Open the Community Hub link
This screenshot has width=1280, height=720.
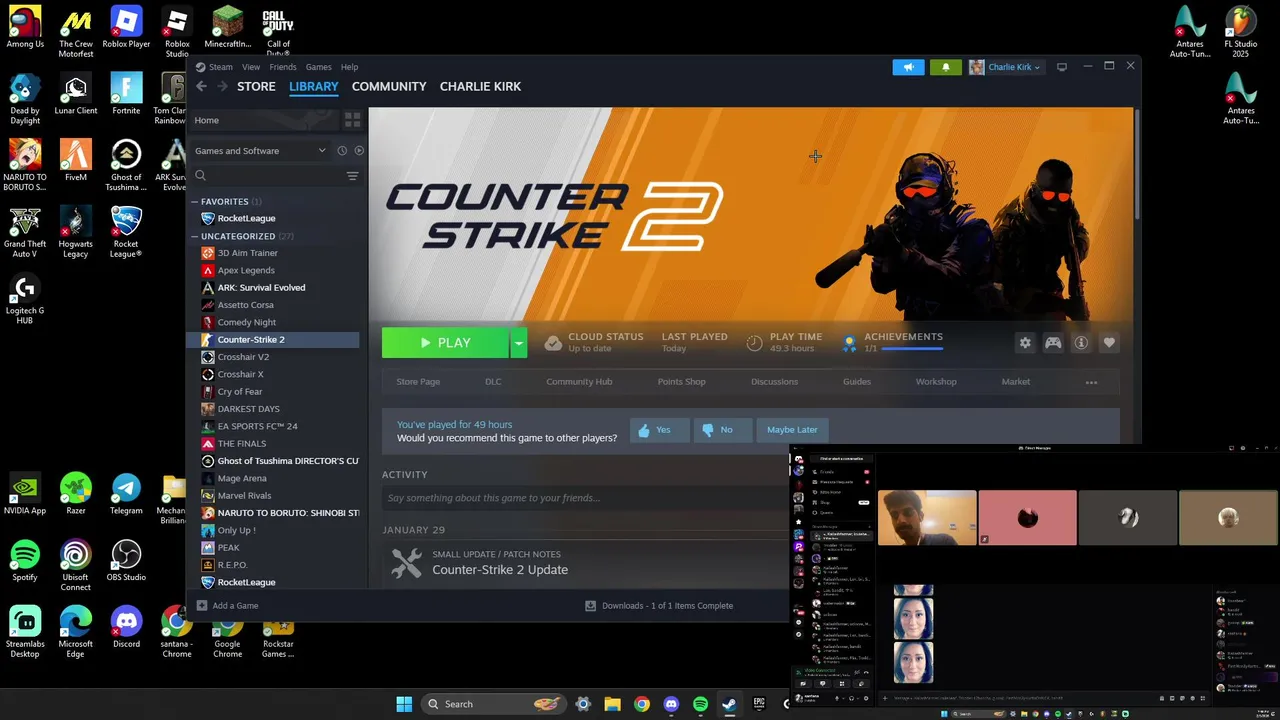click(x=579, y=382)
